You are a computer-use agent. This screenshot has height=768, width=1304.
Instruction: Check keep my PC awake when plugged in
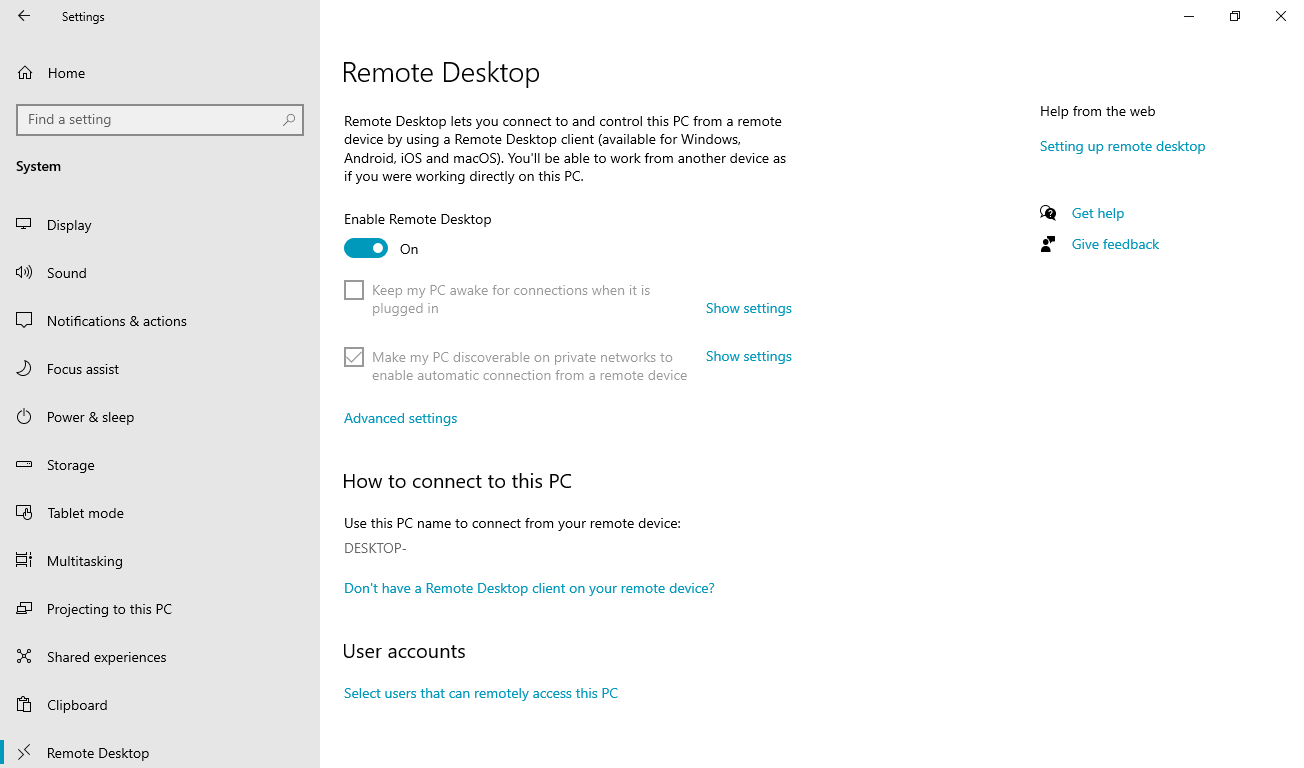[x=353, y=289]
